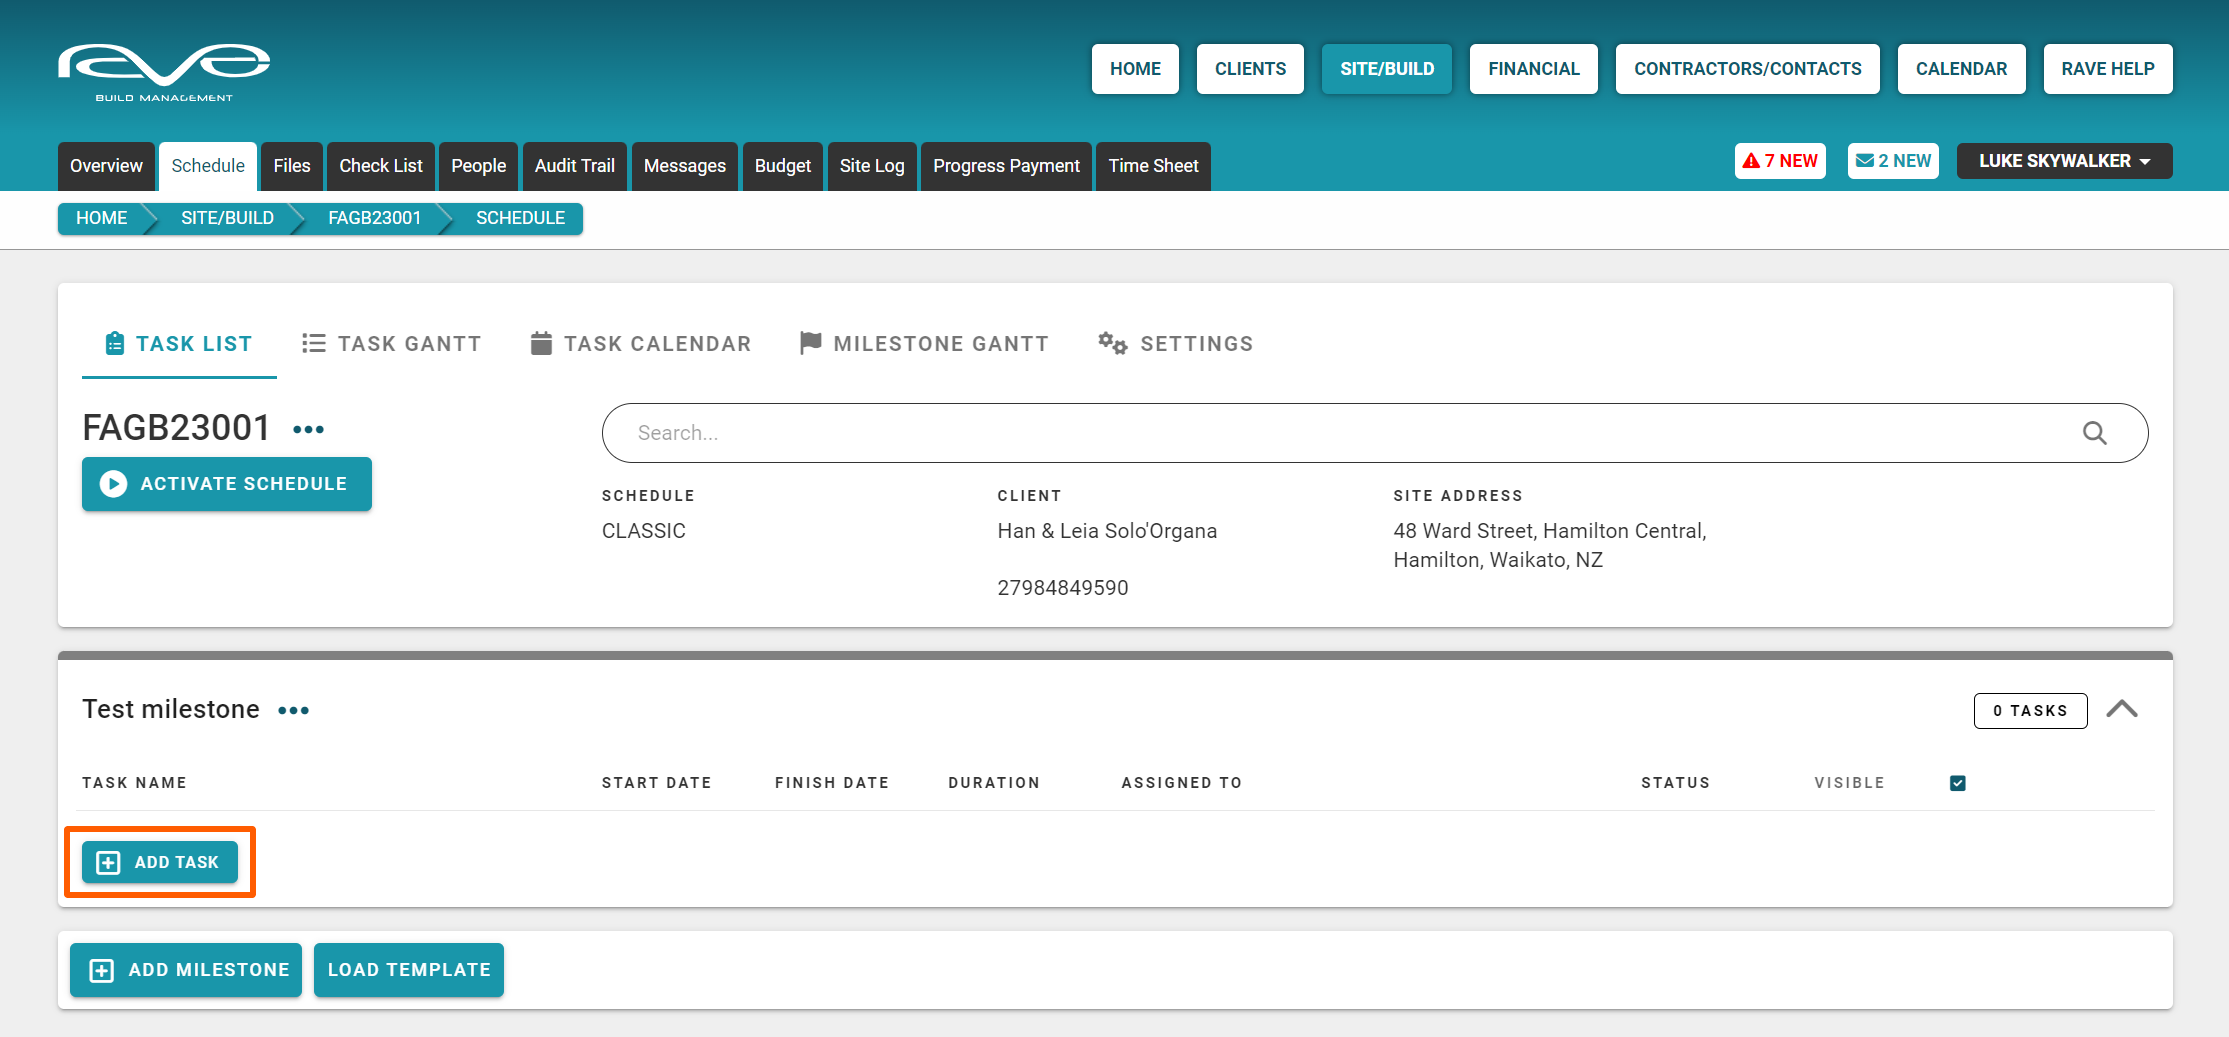The height and width of the screenshot is (1037, 2229).
Task: Click the Rave Build Management logo
Action: click(x=164, y=72)
